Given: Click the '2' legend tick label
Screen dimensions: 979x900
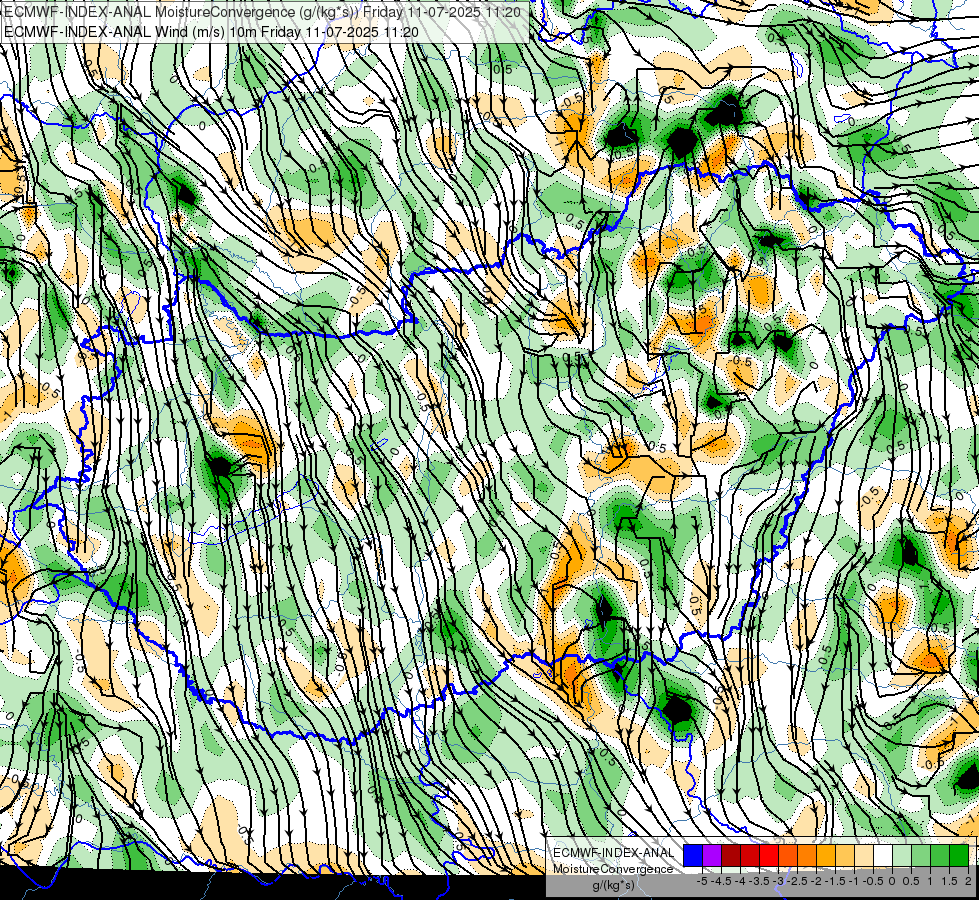Looking at the screenshot, I should (x=968, y=881).
